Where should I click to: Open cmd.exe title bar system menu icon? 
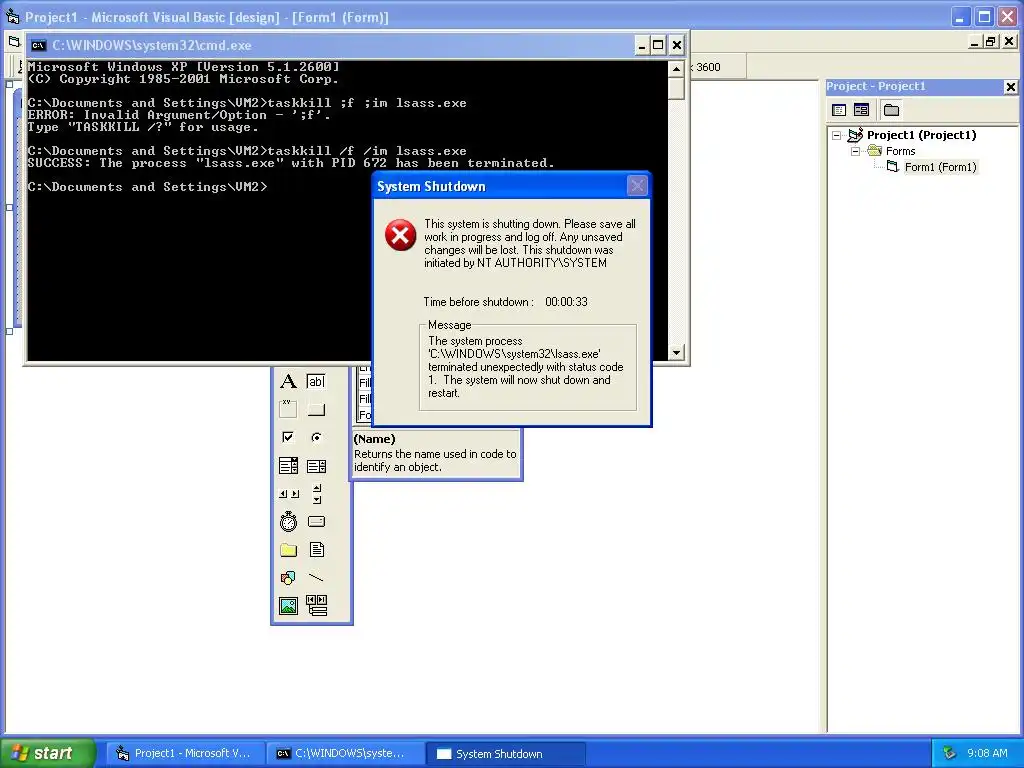coord(39,45)
